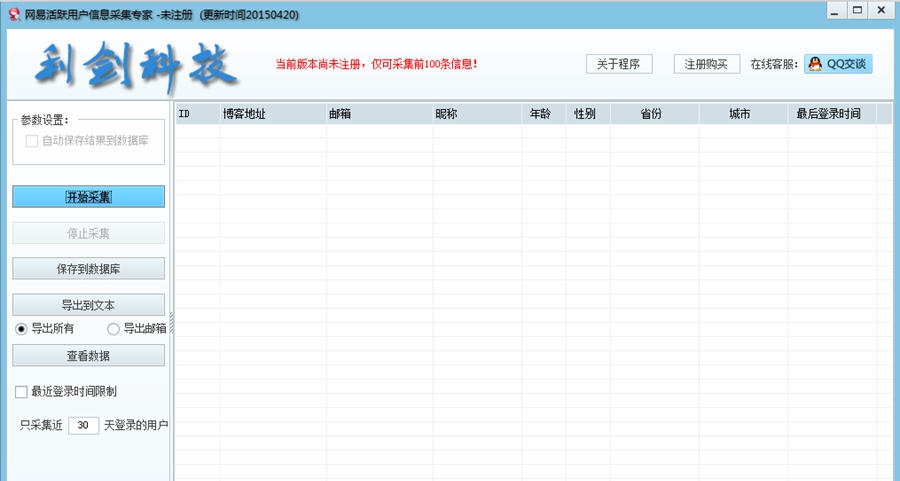Click the 省份 column header

tap(655, 114)
